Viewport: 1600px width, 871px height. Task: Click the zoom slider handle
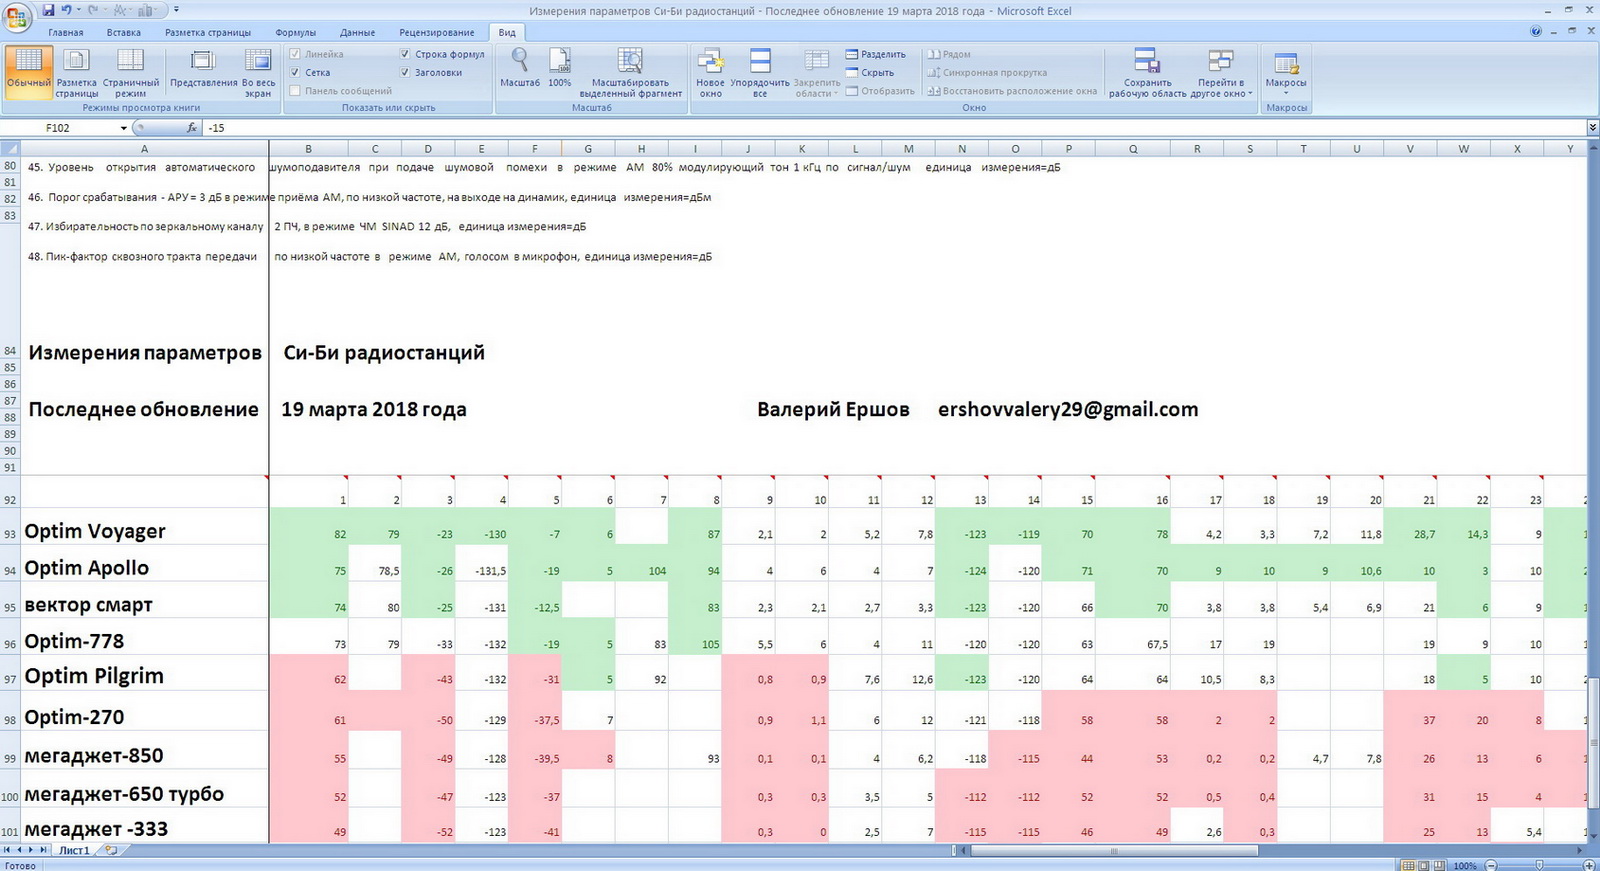click(1540, 865)
